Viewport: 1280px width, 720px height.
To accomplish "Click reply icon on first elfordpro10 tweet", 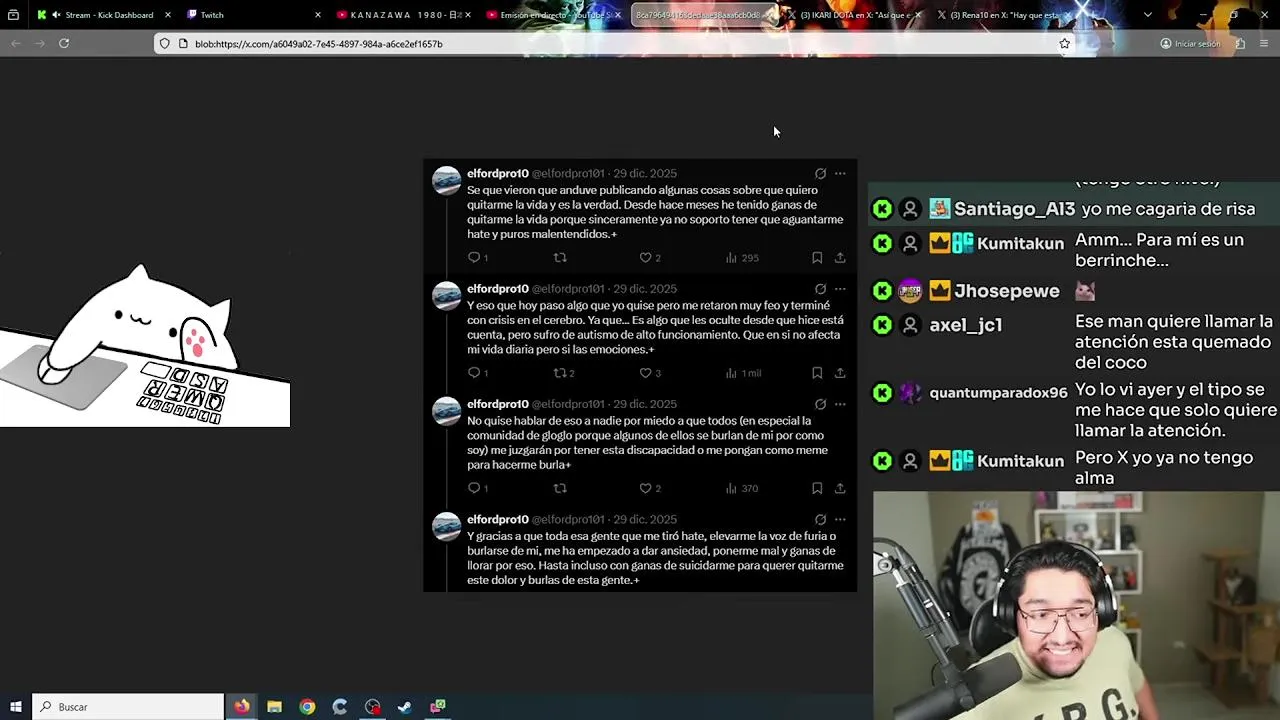I will click(x=473, y=258).
